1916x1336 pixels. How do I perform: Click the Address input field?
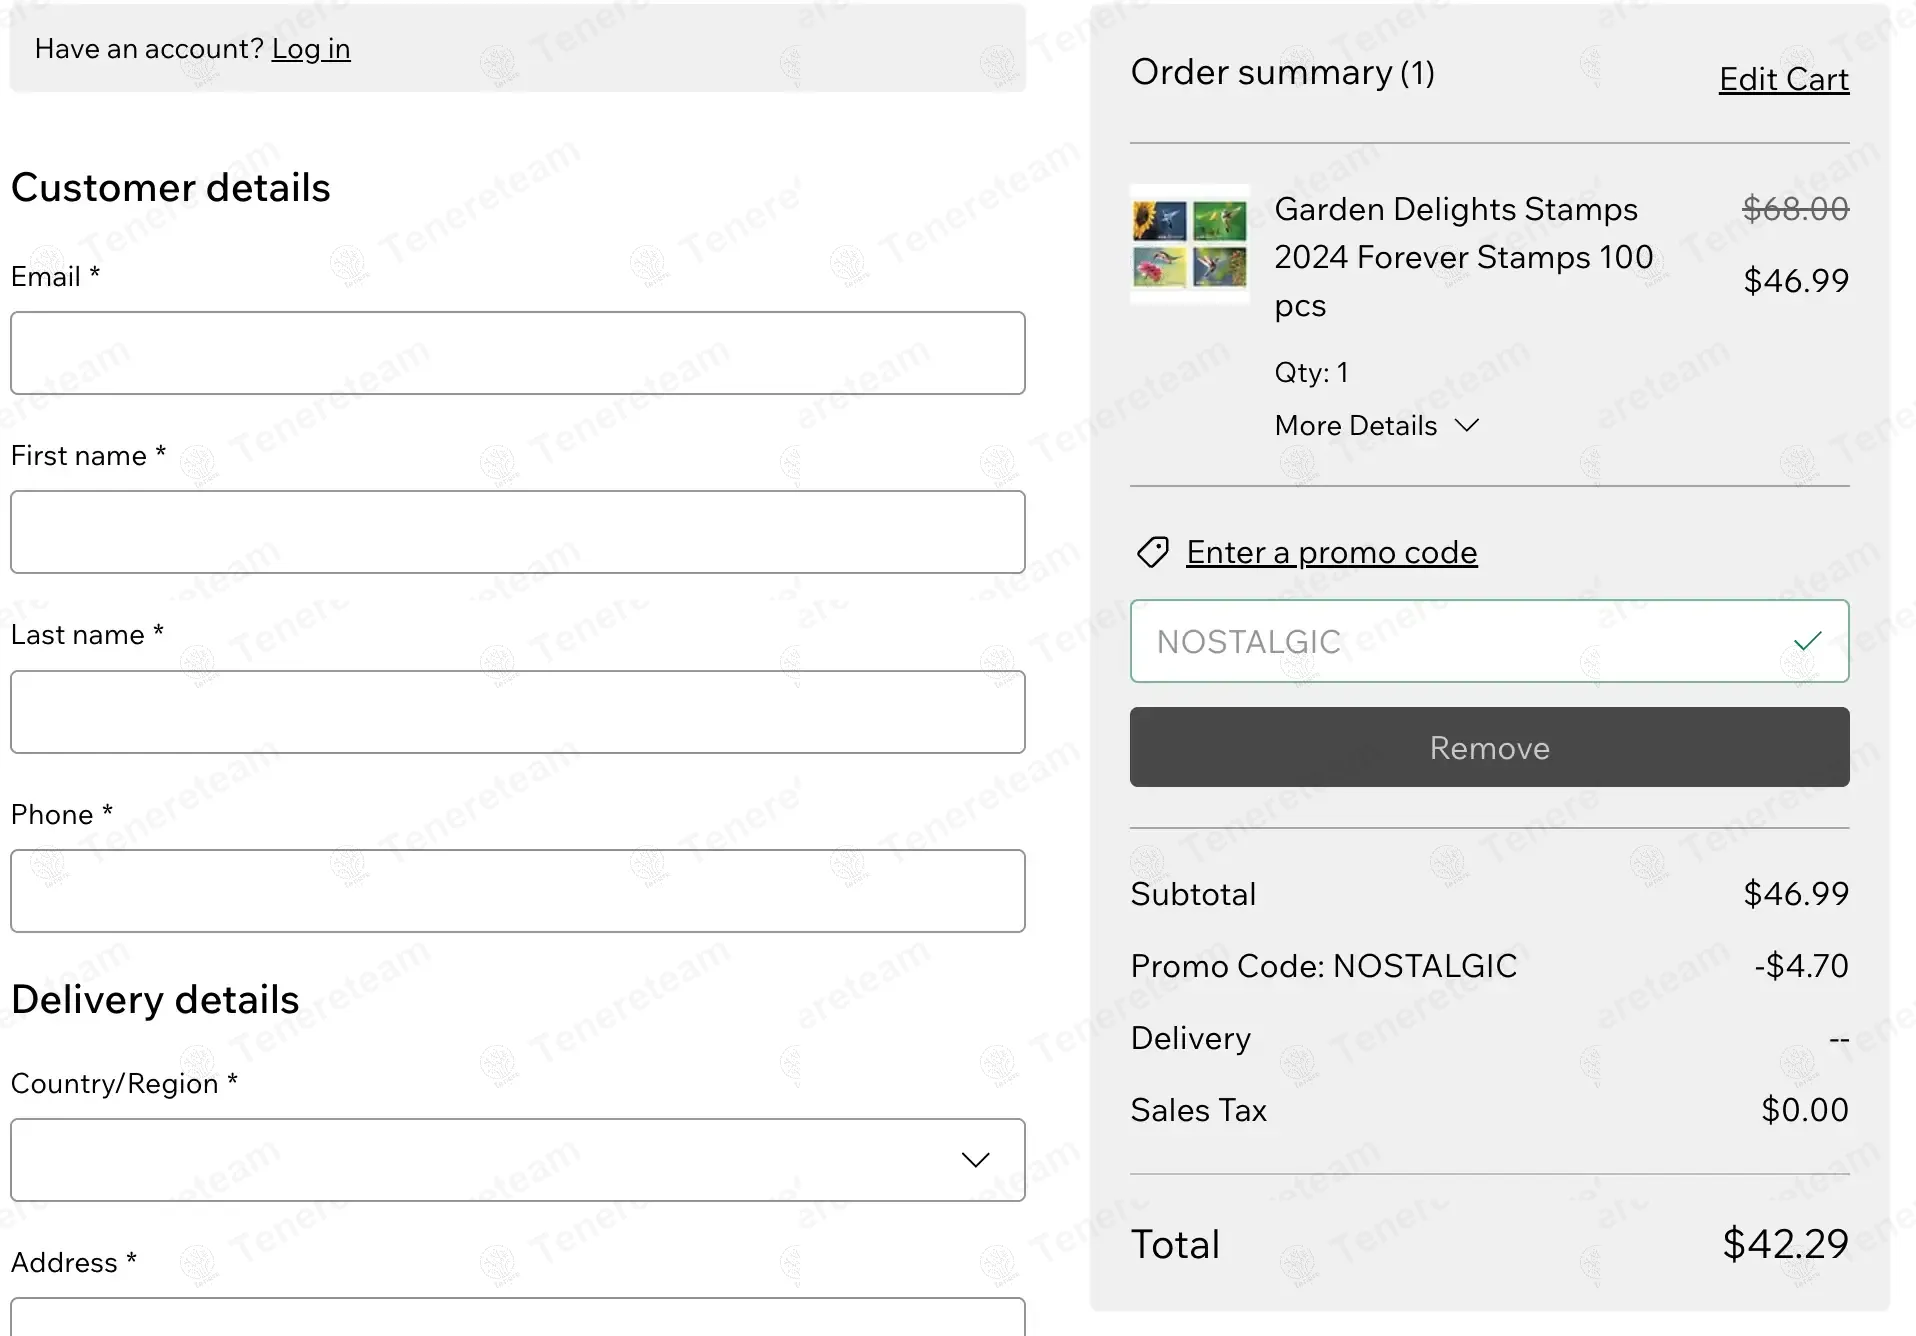point(517,1318)
